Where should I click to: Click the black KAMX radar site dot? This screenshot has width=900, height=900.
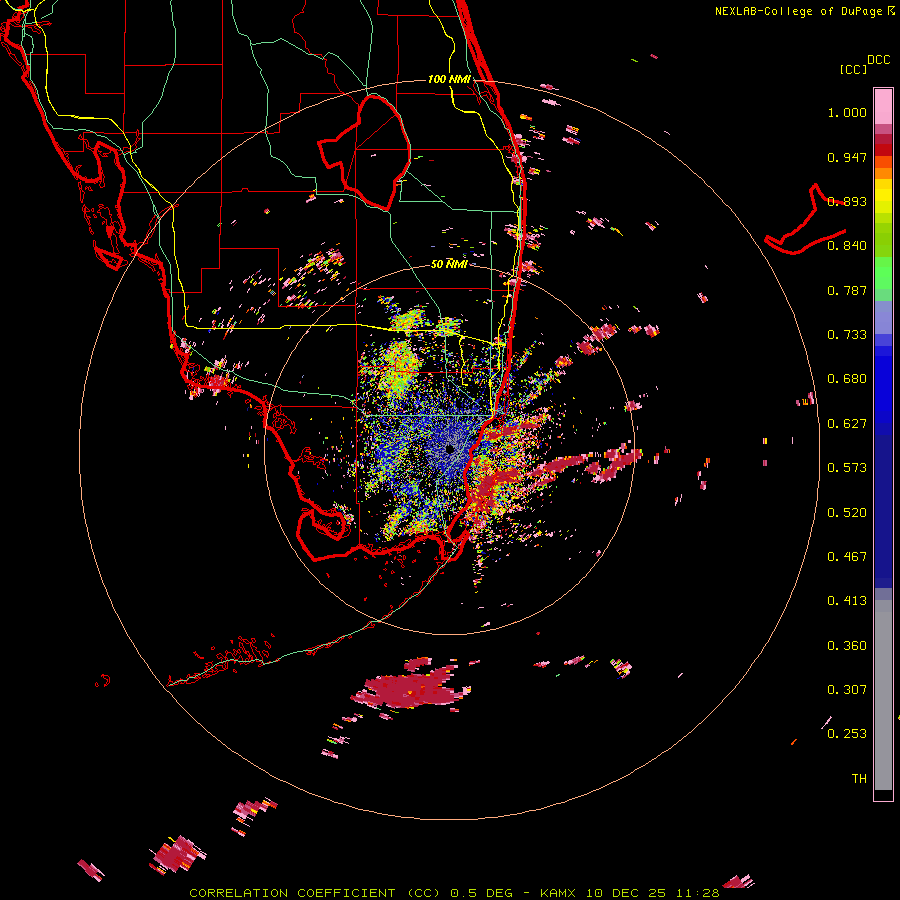point(450,449)
